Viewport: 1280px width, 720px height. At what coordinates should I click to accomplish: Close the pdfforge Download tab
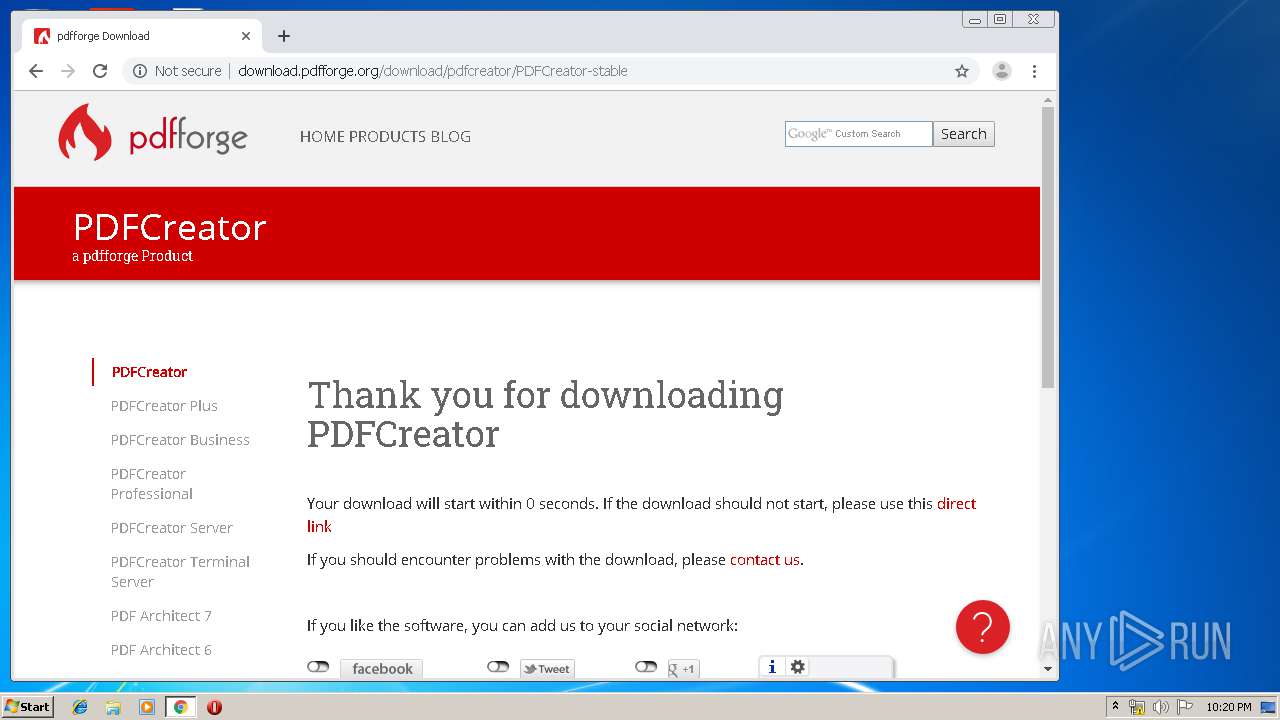coord(246,36)
